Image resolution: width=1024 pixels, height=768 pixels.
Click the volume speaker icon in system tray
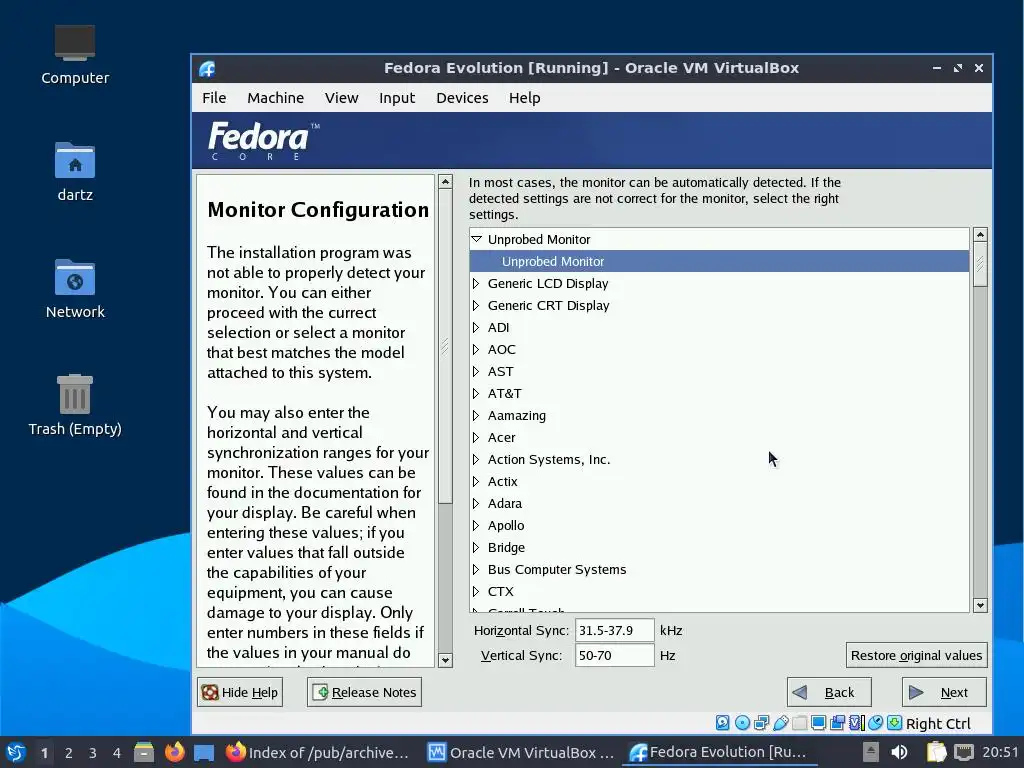tap(899, 752)
